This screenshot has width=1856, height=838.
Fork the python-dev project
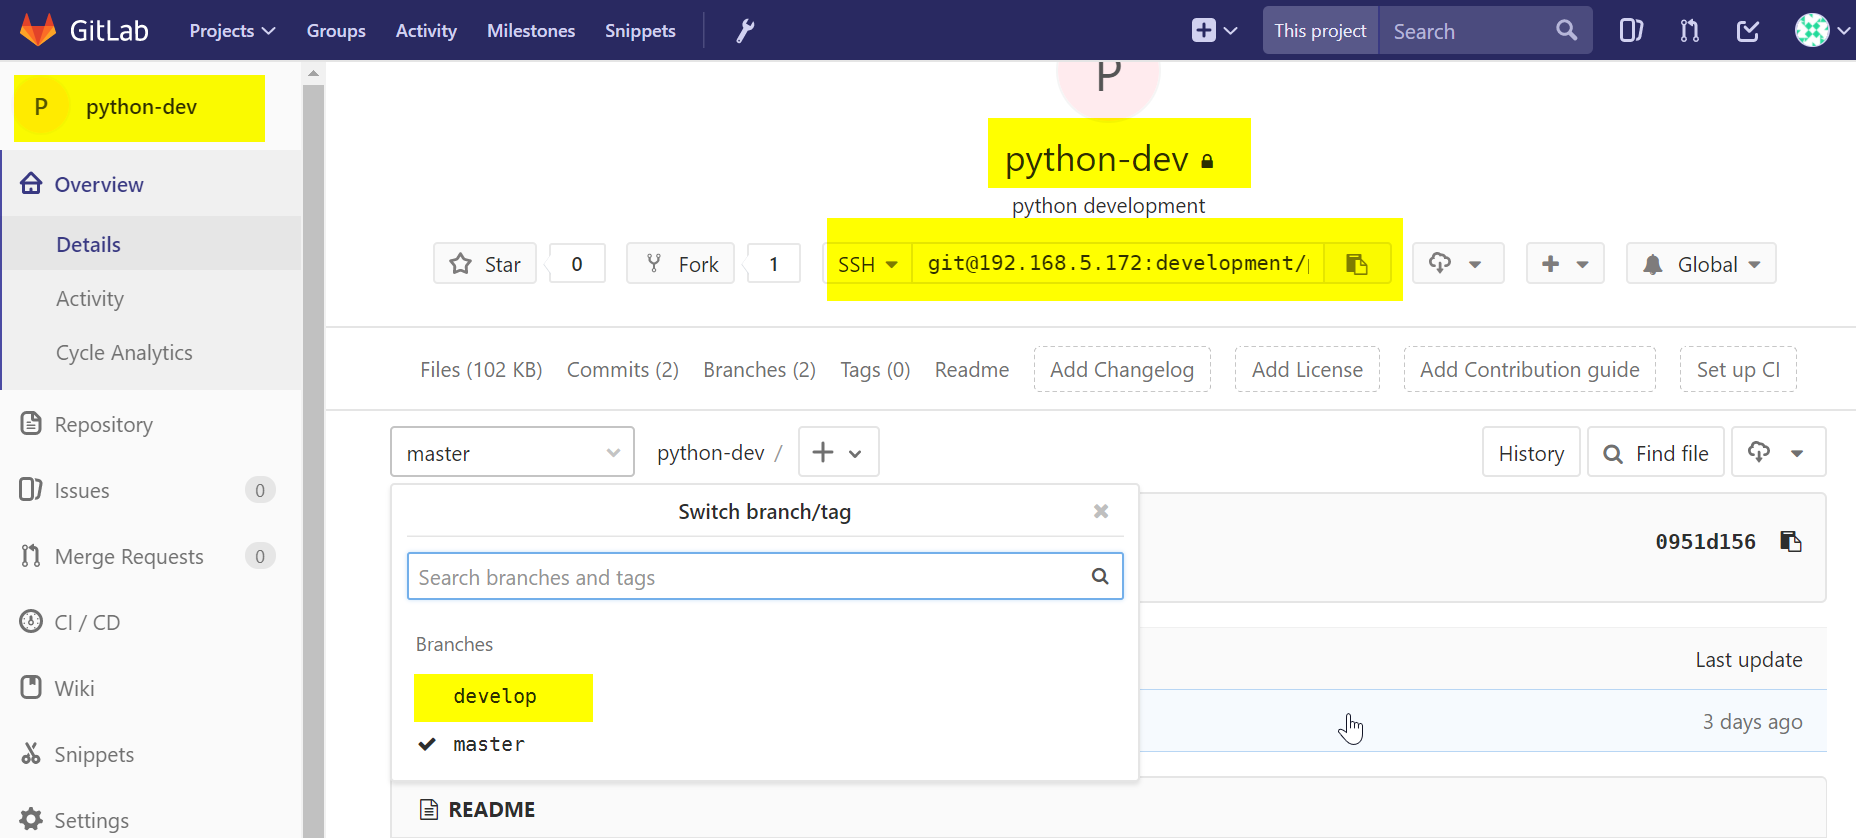(x=681, y=264)
